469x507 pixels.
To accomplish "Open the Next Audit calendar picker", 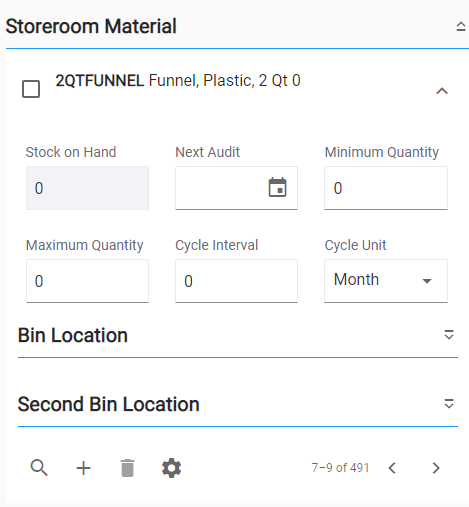I will (x=277, y=187).
